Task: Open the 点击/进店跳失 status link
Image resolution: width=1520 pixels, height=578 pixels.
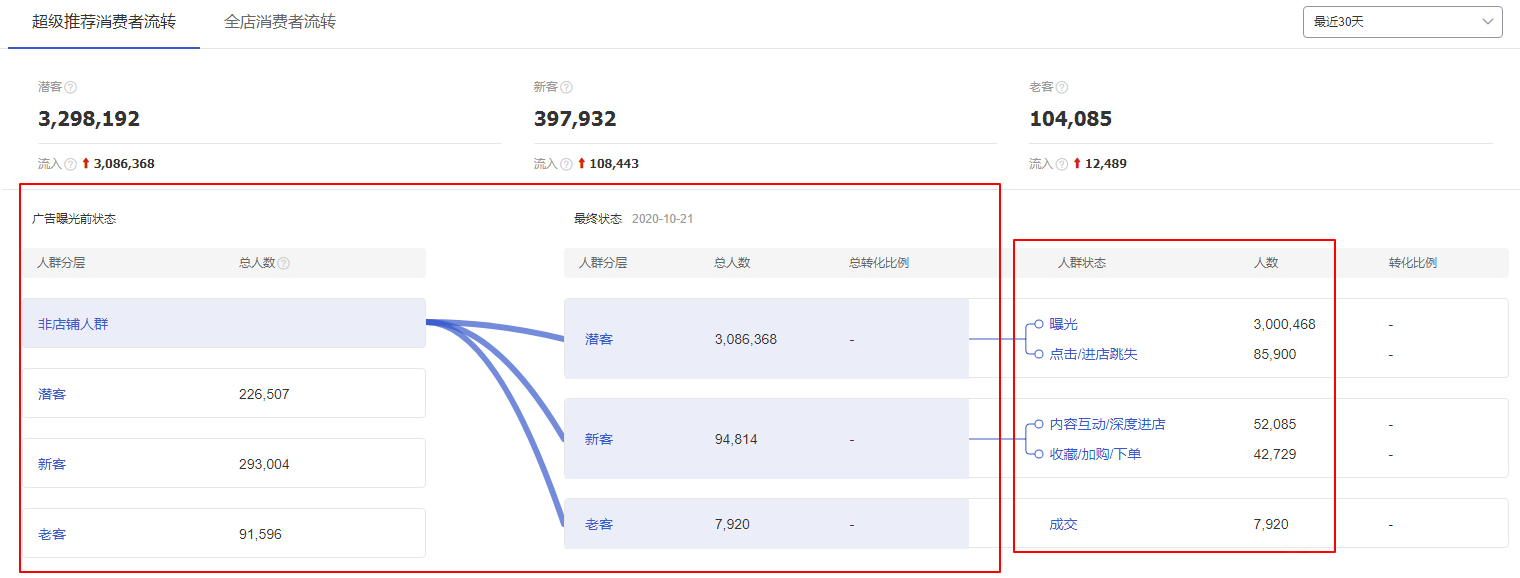Action: point(1093,354)
